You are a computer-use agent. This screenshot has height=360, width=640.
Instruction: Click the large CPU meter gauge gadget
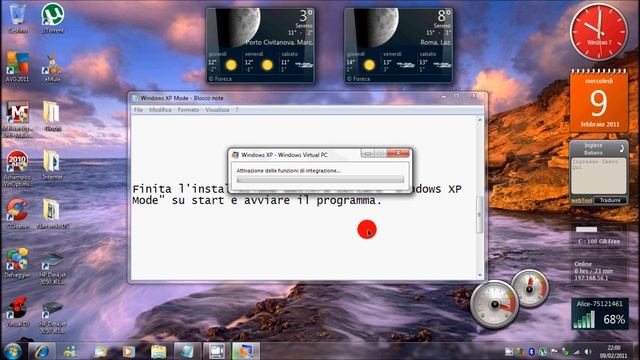494,304
